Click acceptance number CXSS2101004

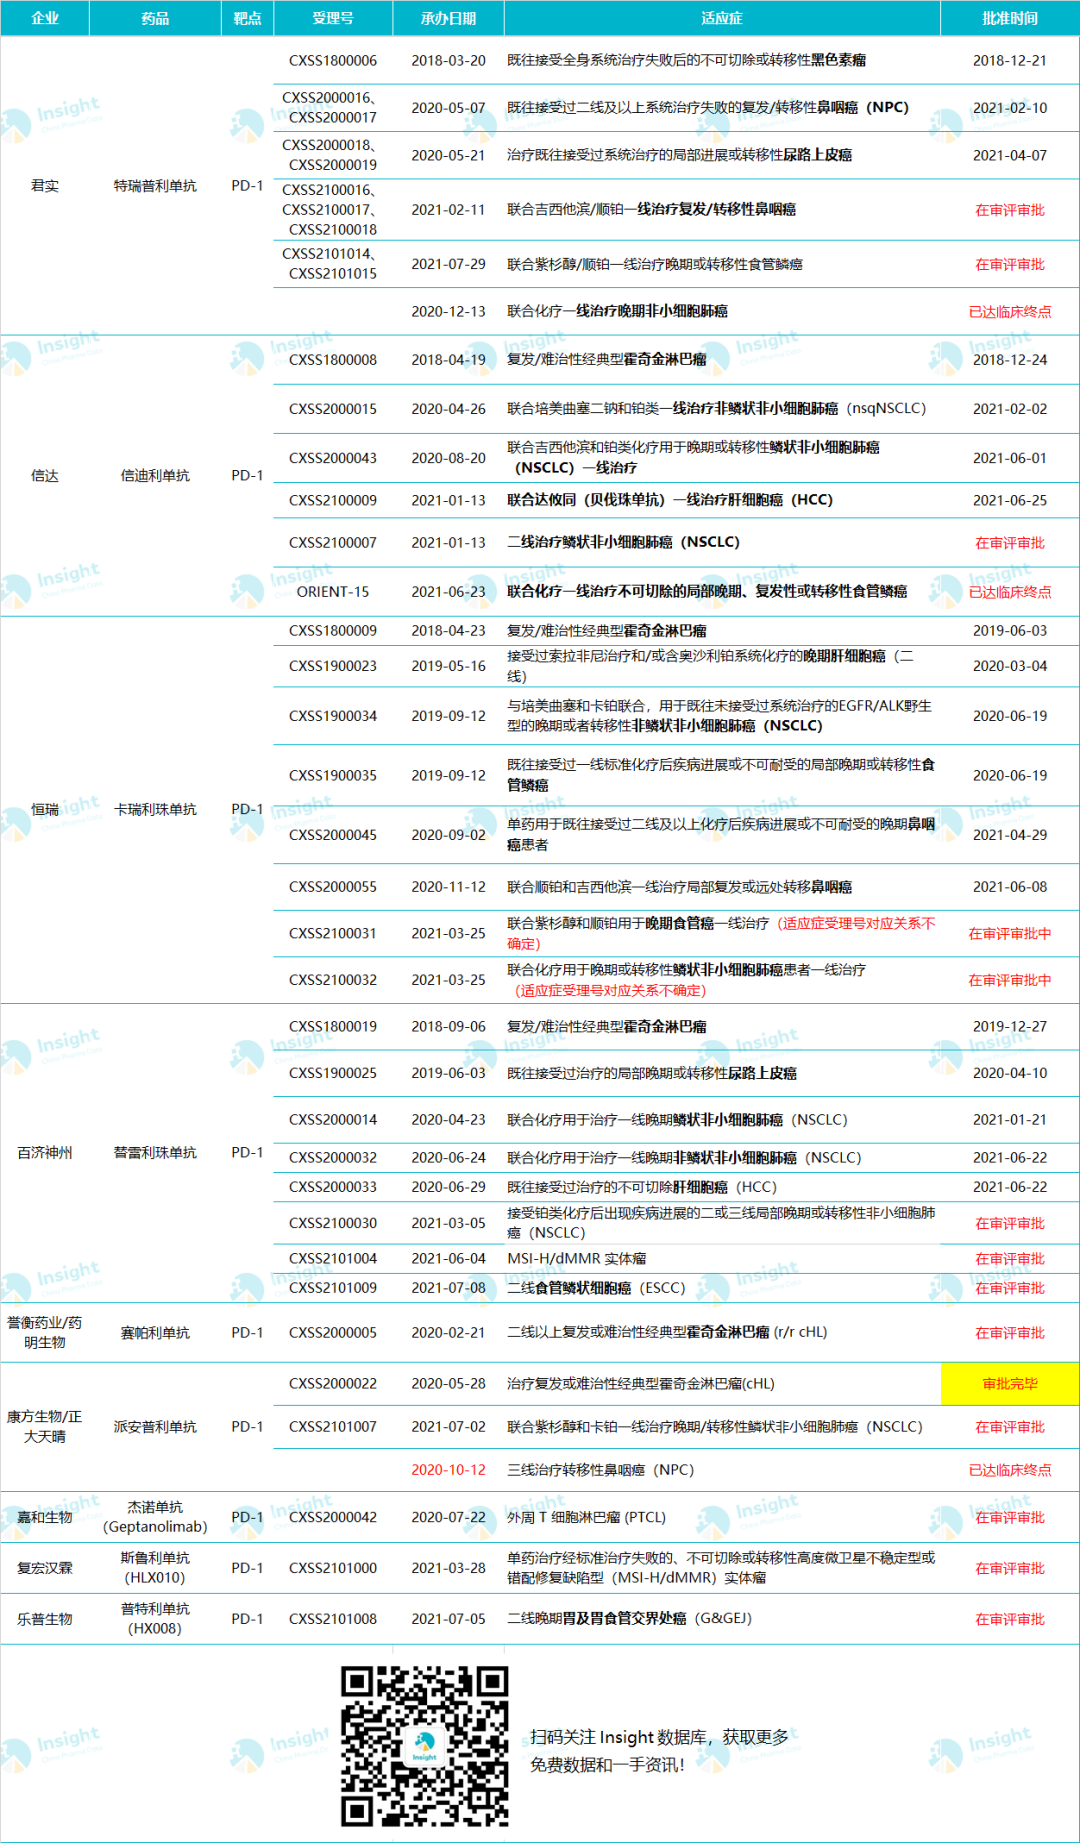[333, 1259]
